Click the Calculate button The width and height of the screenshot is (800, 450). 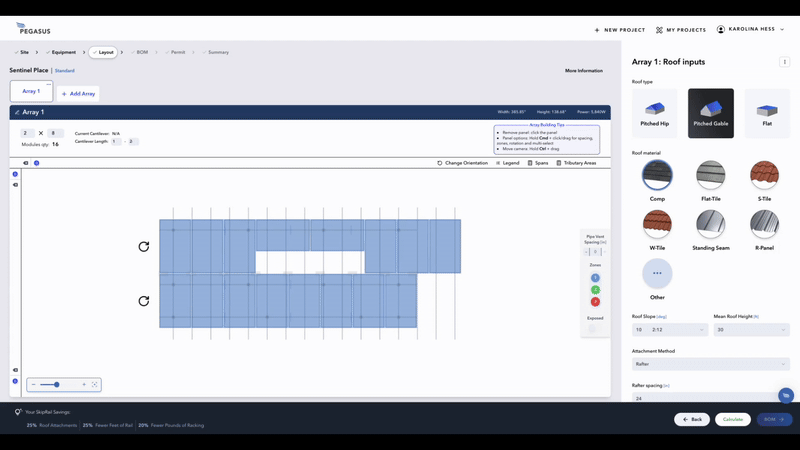733,419
